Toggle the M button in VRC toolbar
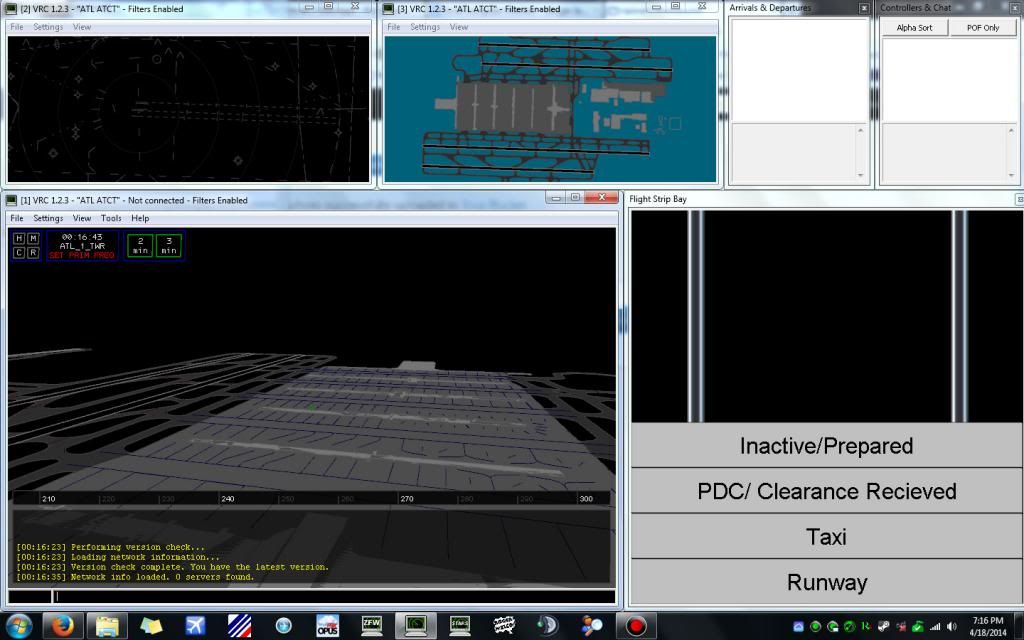Image resolution: width=1024 pixels, height=640 pixels. (x=33, y=238)
